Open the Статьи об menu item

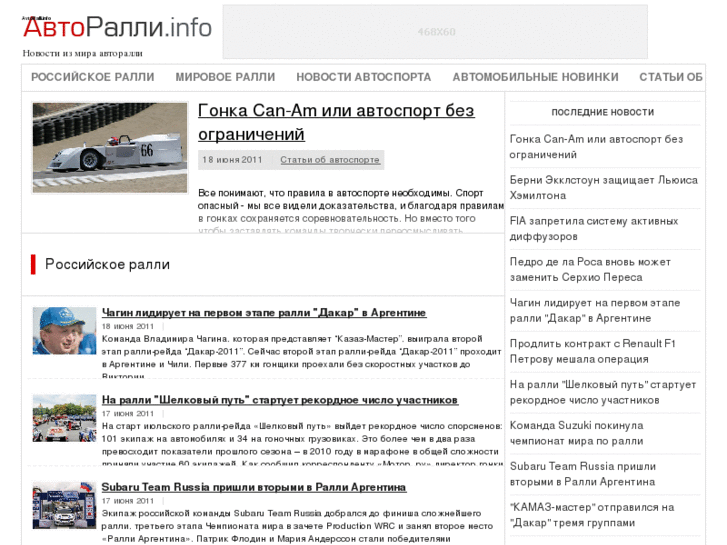671,77
